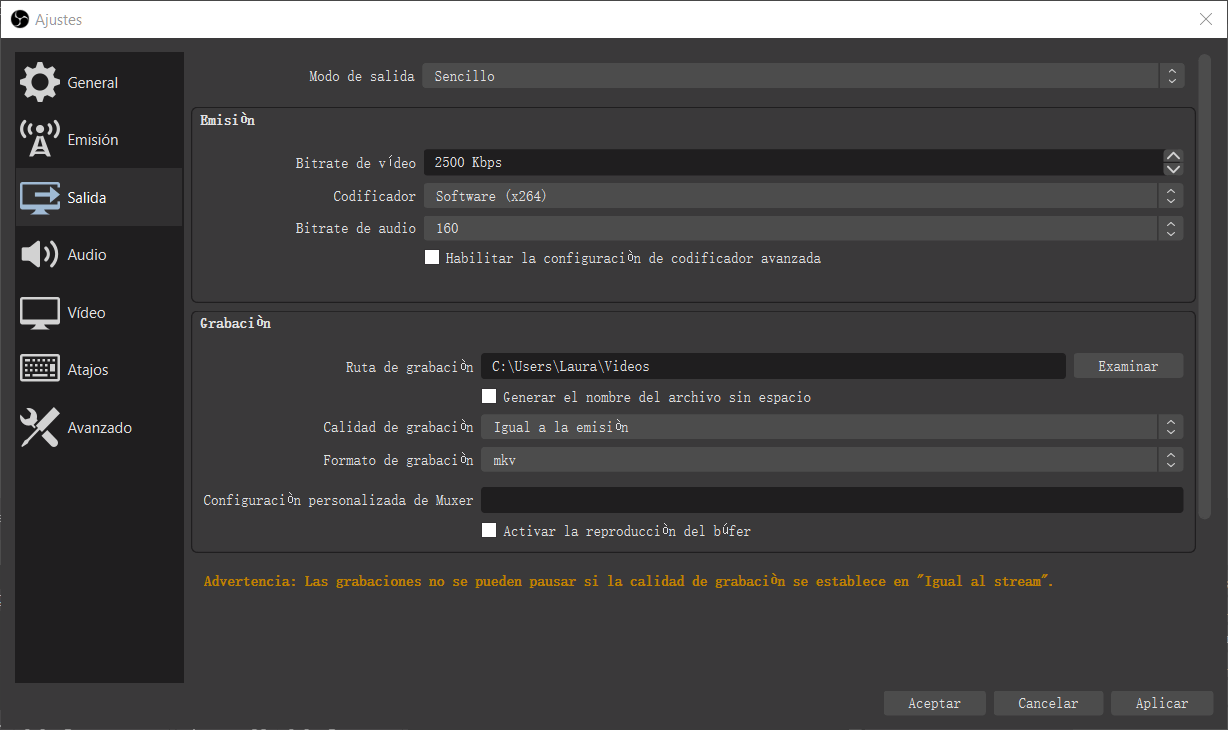Open the Modo de salida dropdown

[x=802, y=76]
